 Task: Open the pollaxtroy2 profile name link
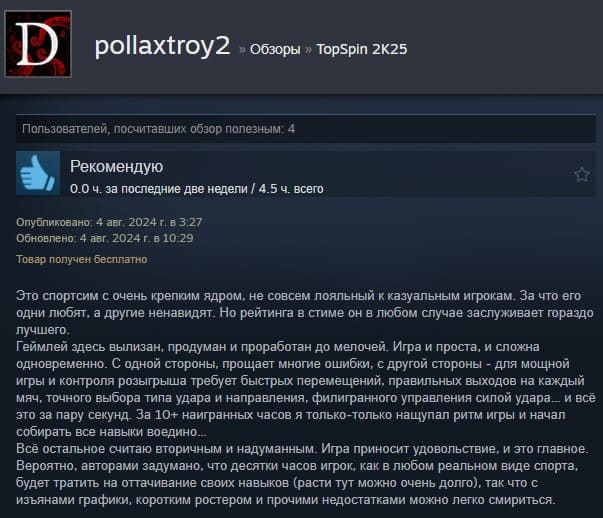click(162, 45)
